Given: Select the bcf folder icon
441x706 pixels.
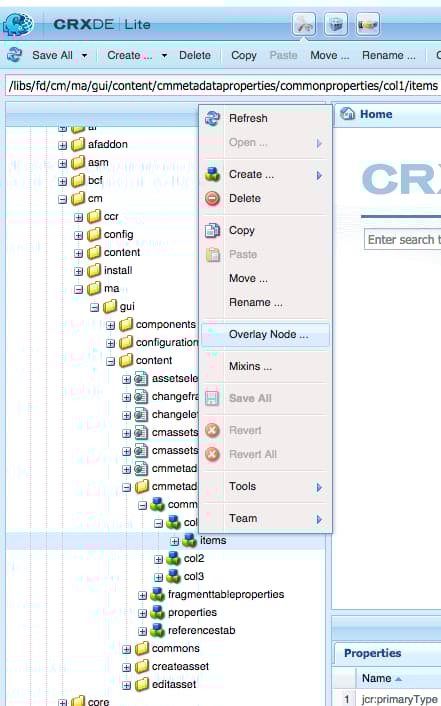Looking at the screenshot, I should pos(78,180).
